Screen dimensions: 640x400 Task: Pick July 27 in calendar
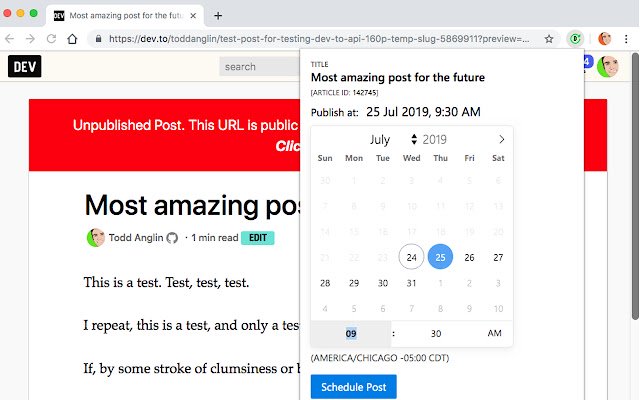[x=498, y=257]
